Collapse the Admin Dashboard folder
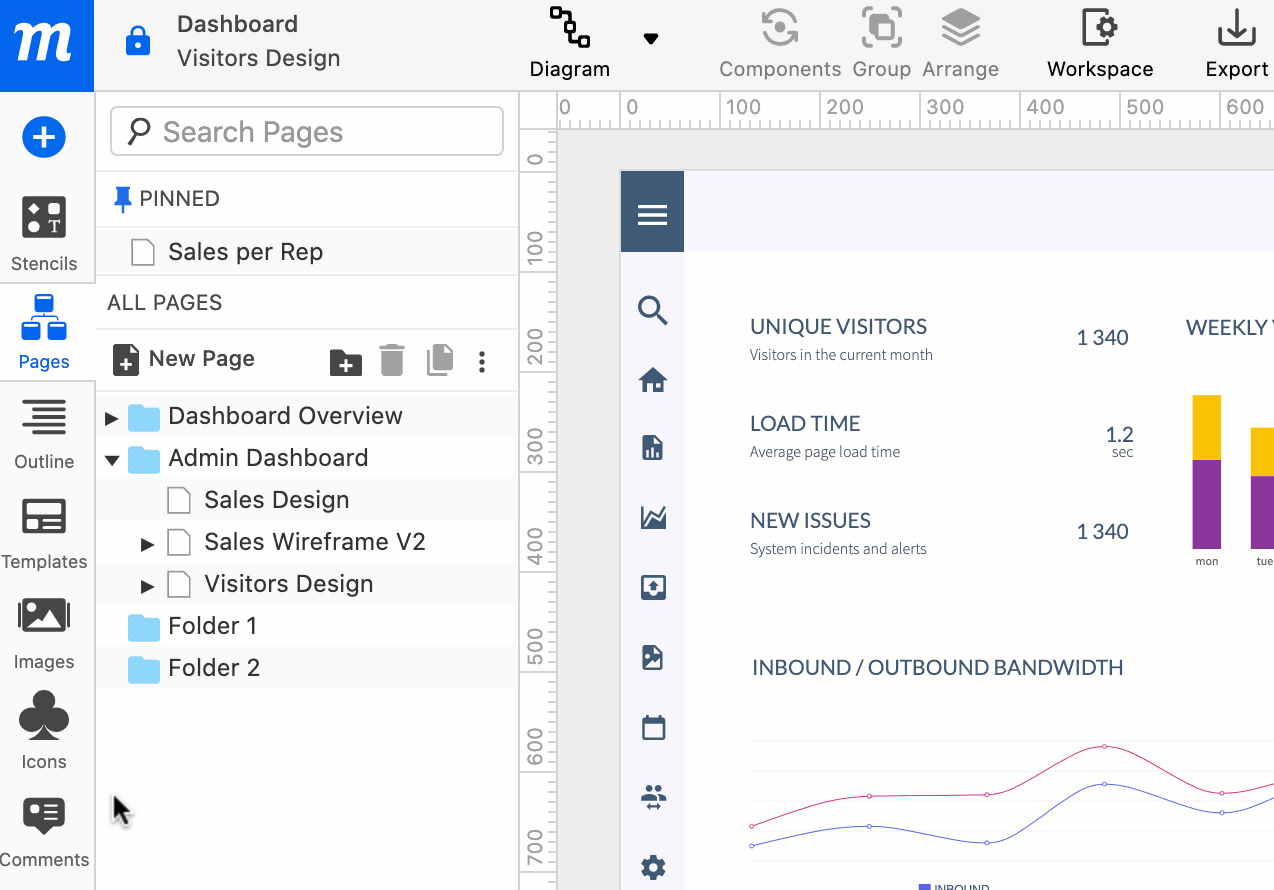This screenshot has width=1274, height=890. (112, 460)
